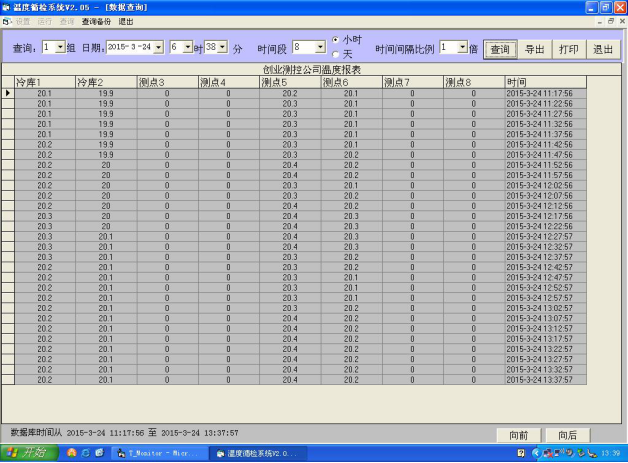Click the 测点7 column header

tap(413, 83)
